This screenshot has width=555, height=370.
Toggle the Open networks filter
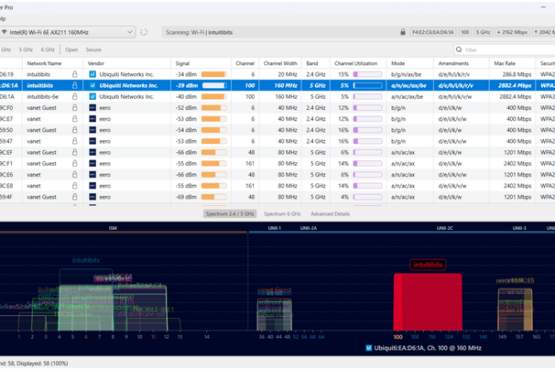71,50
